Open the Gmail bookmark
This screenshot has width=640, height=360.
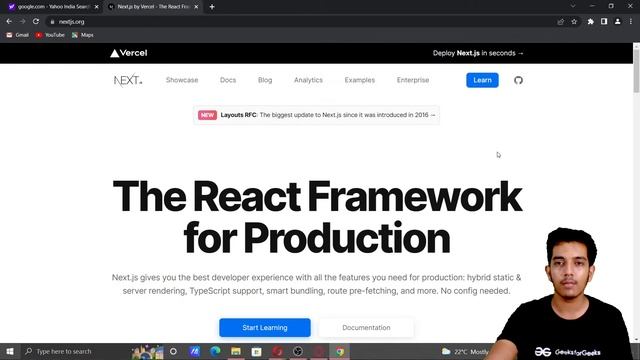(x=18, y=35)
